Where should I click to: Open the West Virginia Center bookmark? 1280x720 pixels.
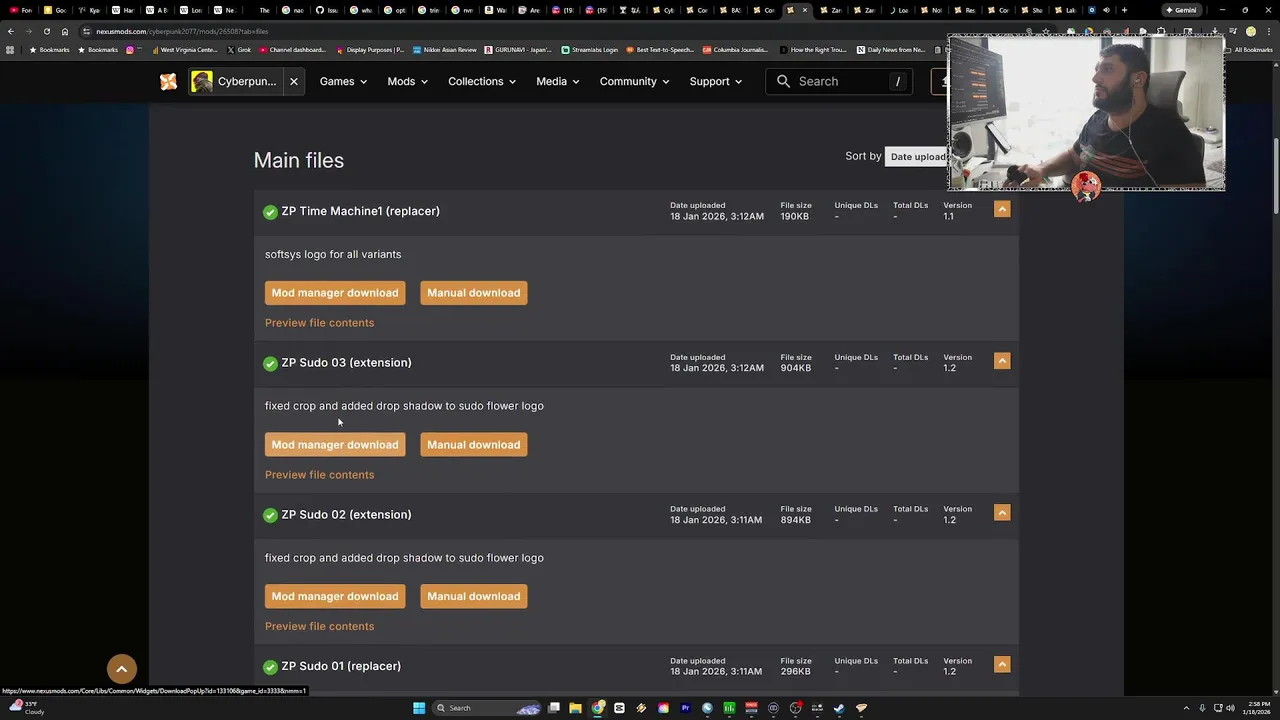(x=184, y=50)
